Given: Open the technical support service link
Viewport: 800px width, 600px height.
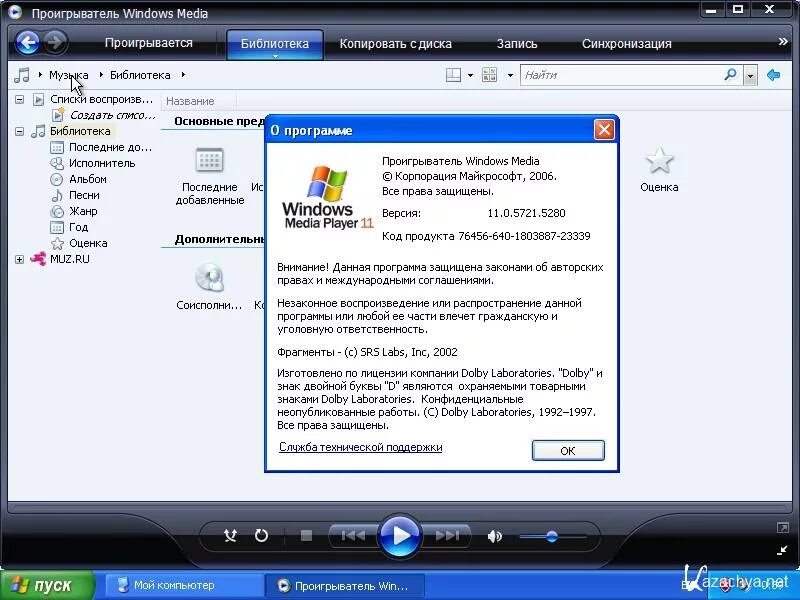Looking at the screenshot, I should coord(361,447).
